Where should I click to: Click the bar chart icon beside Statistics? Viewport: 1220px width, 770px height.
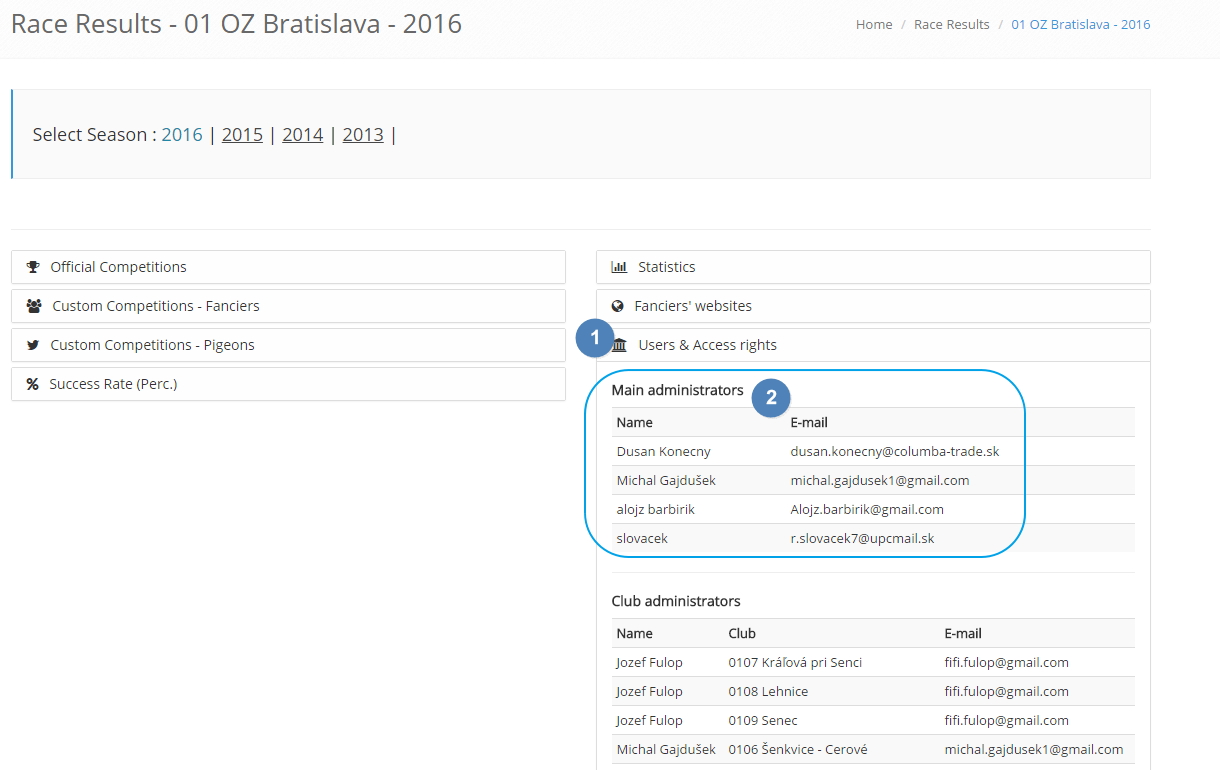pos(619,267)
